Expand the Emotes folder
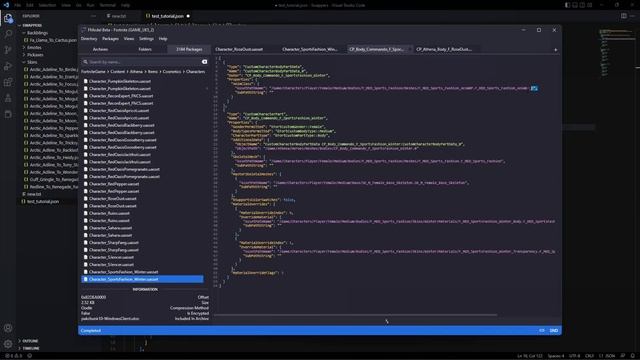Viewport: 640px width, 360px height. coord(34,47)
